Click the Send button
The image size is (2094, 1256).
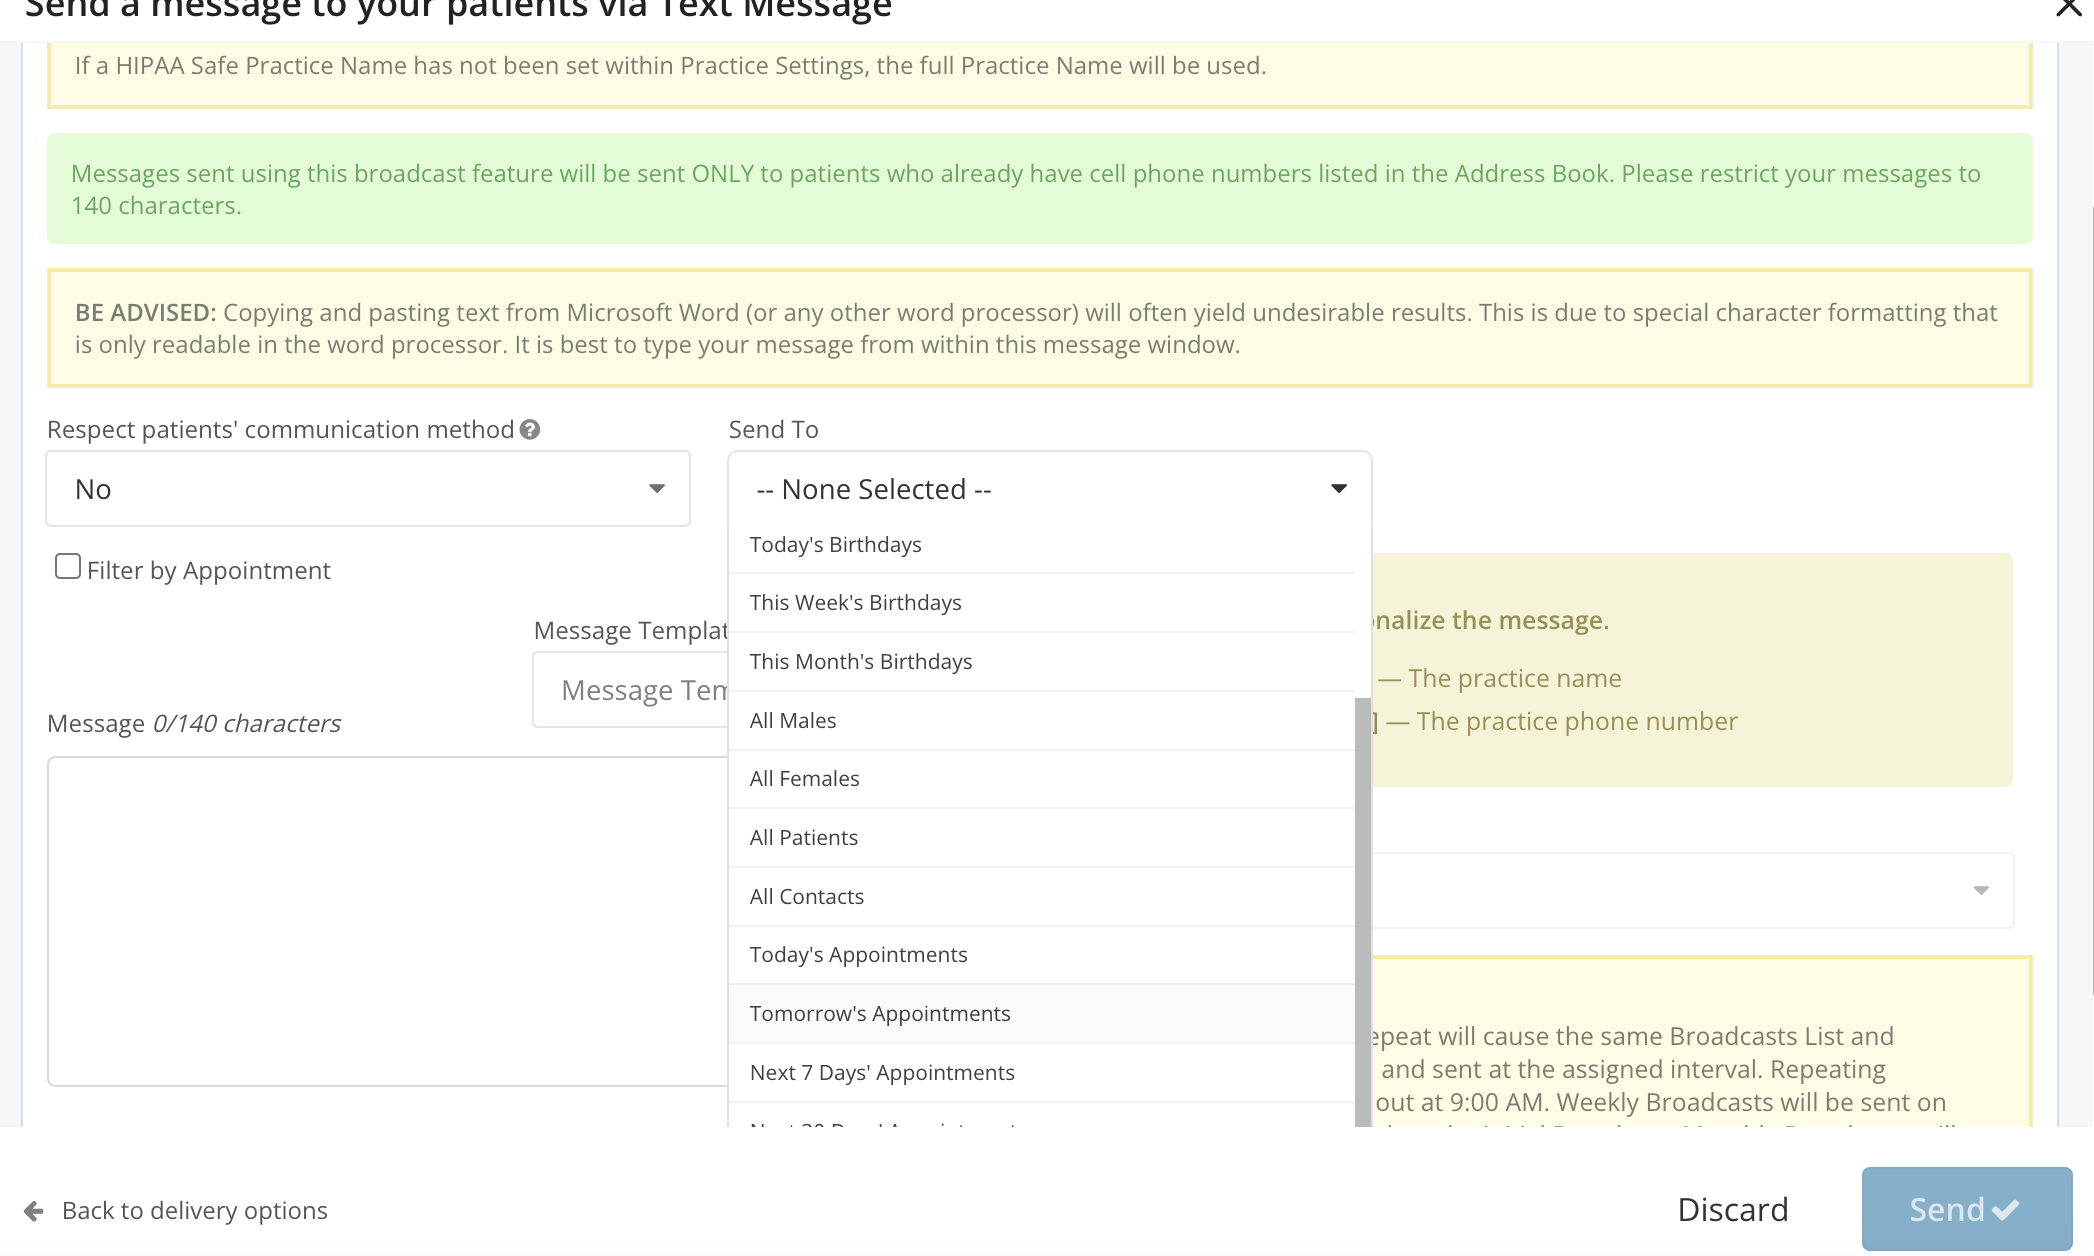coord(1966,1210)
